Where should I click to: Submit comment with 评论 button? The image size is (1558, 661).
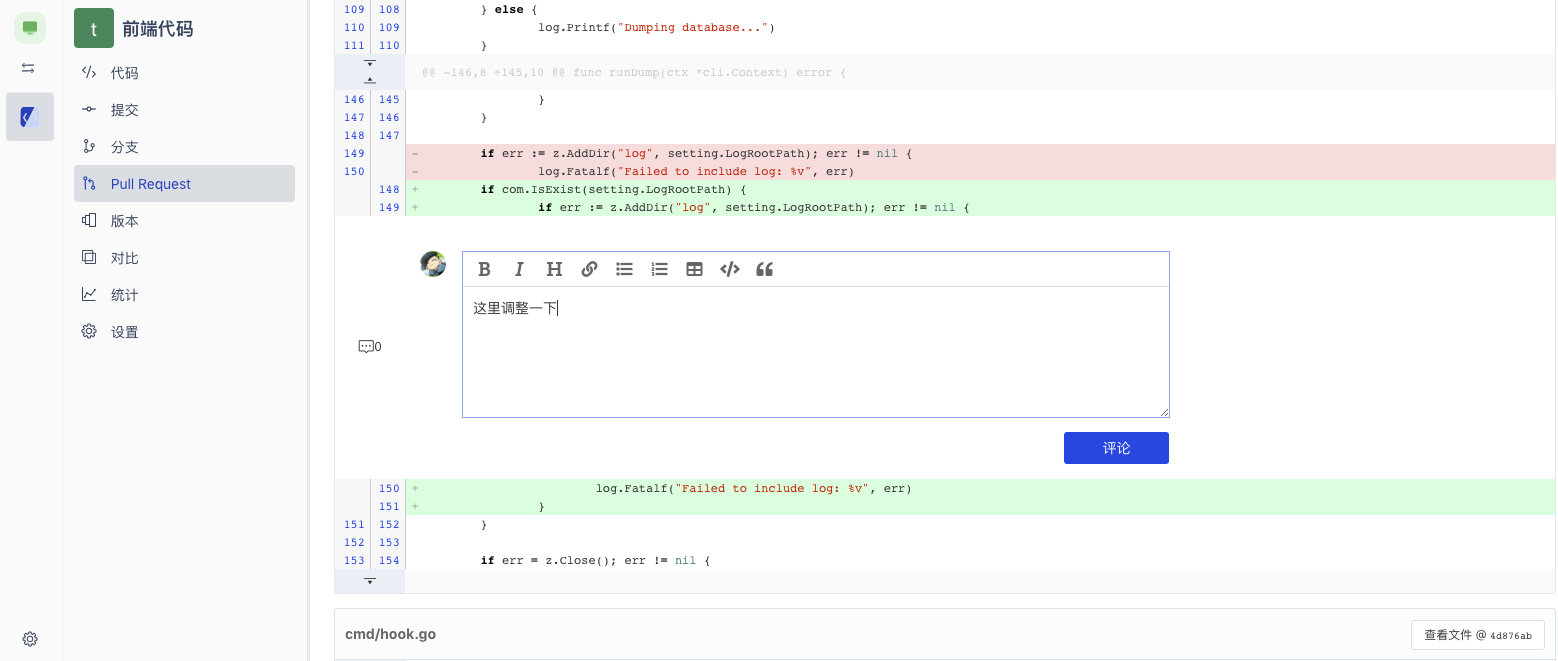click(1115, 448)
